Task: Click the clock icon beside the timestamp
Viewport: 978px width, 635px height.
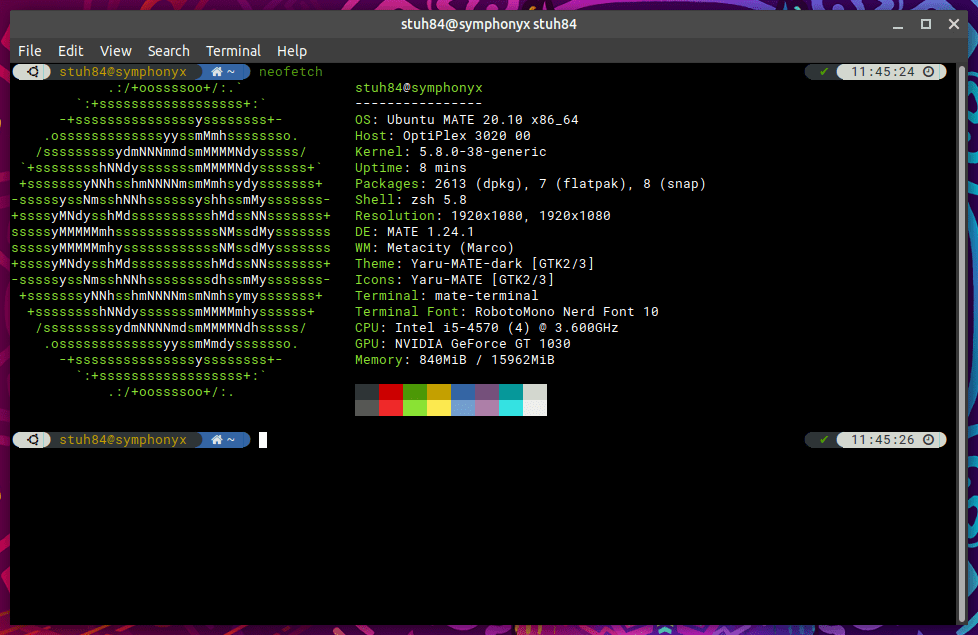Action: [930, 71]
